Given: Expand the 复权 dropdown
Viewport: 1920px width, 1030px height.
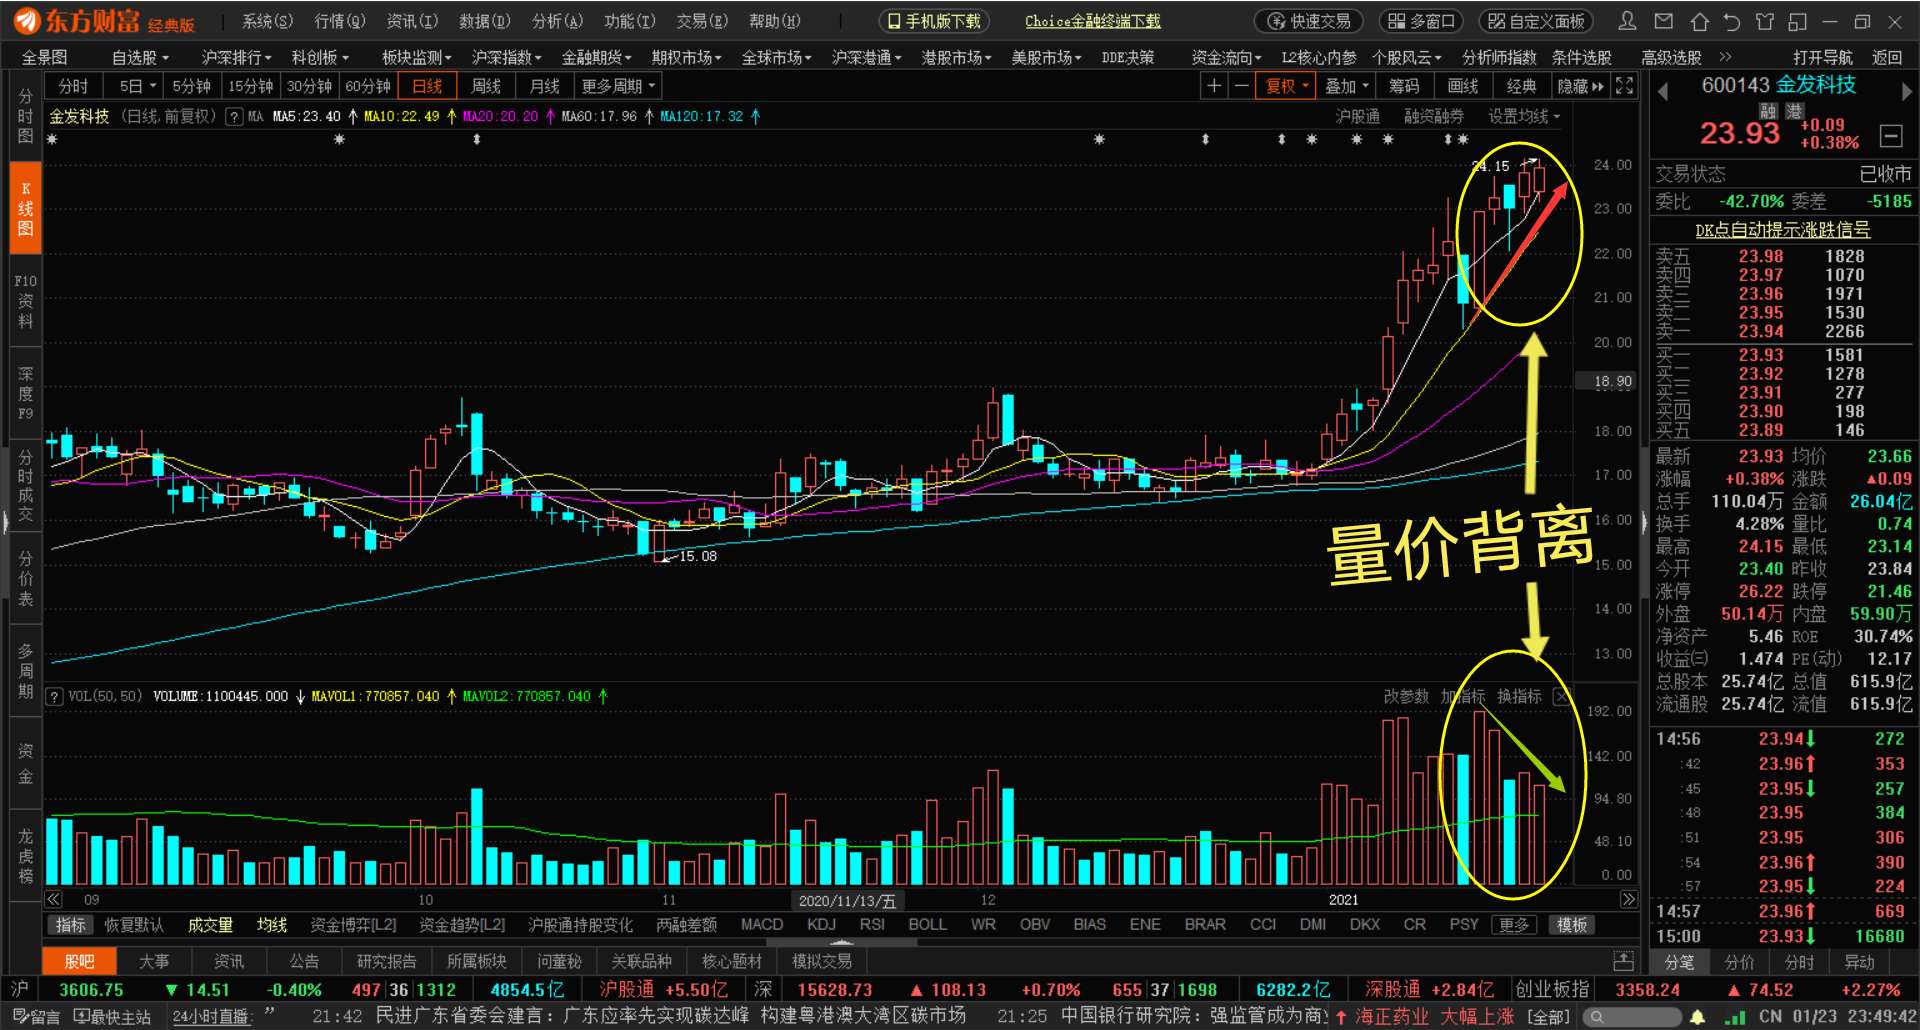Looking at the screenshot, I should (1287, 86).
